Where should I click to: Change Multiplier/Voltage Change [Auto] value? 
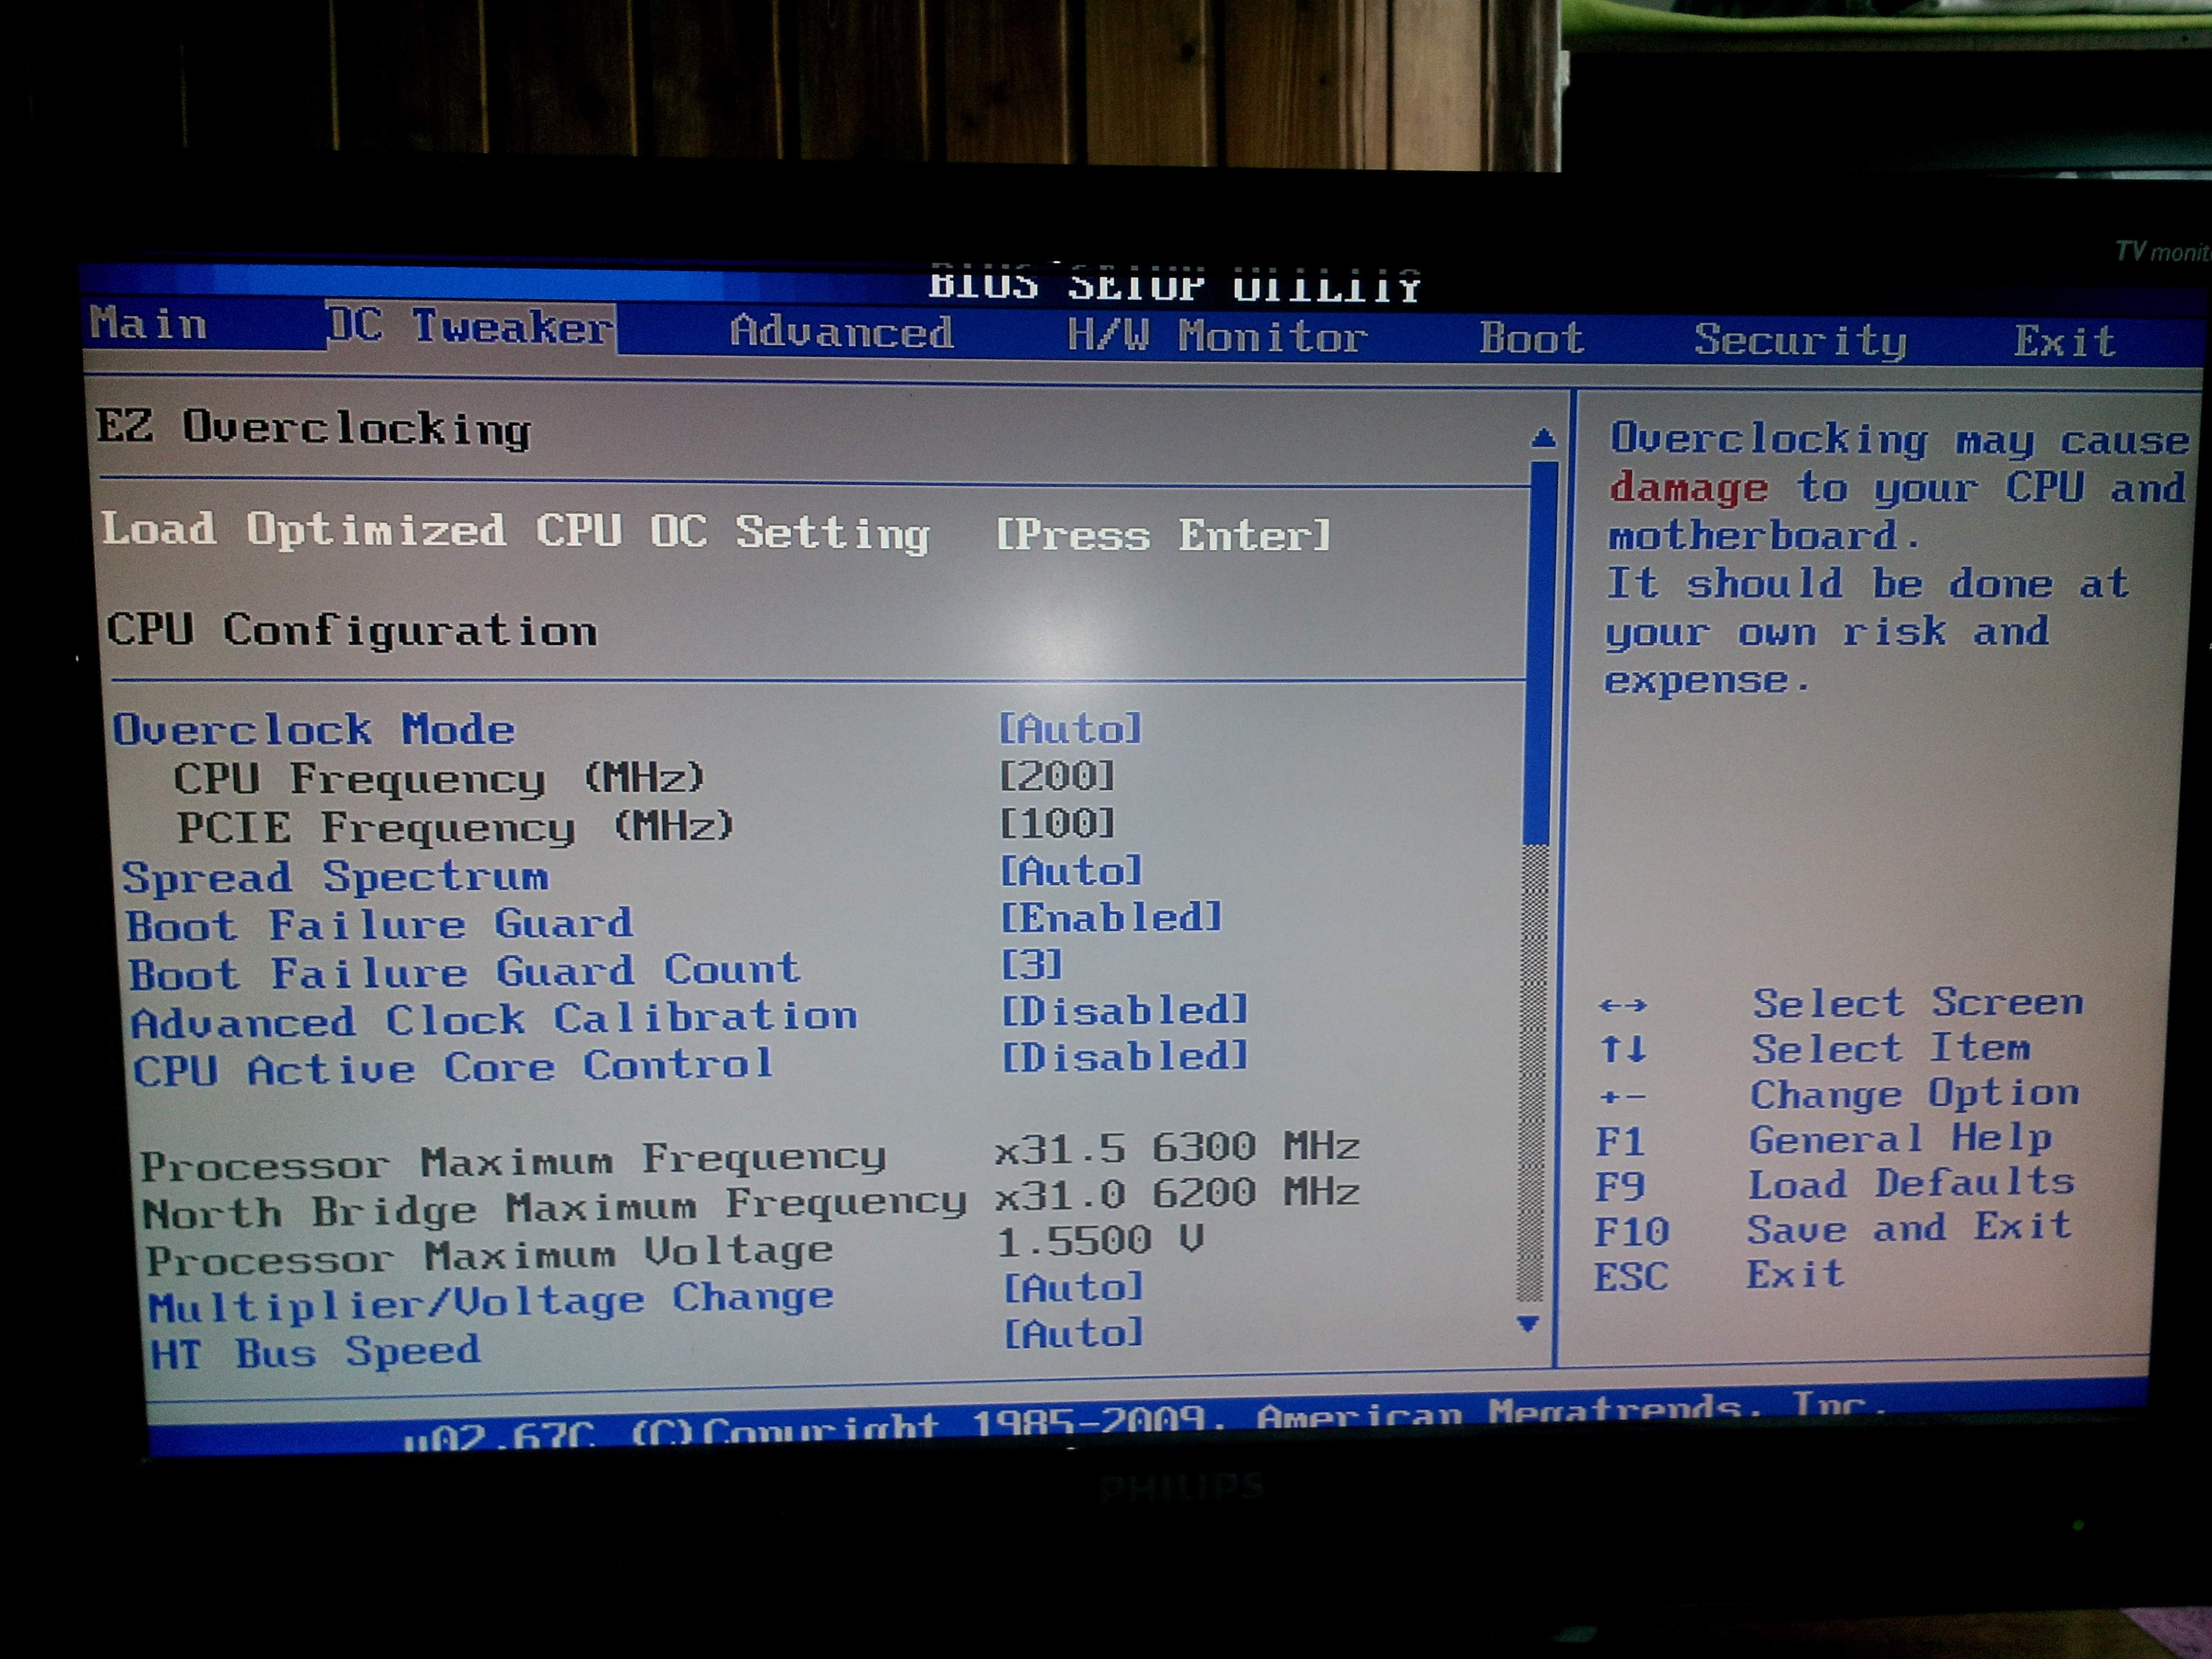[x=1074, y=1288]
